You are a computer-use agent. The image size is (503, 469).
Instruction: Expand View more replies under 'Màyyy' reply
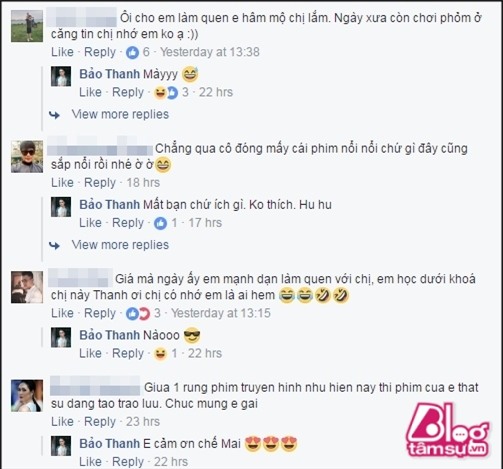[120, 114]
